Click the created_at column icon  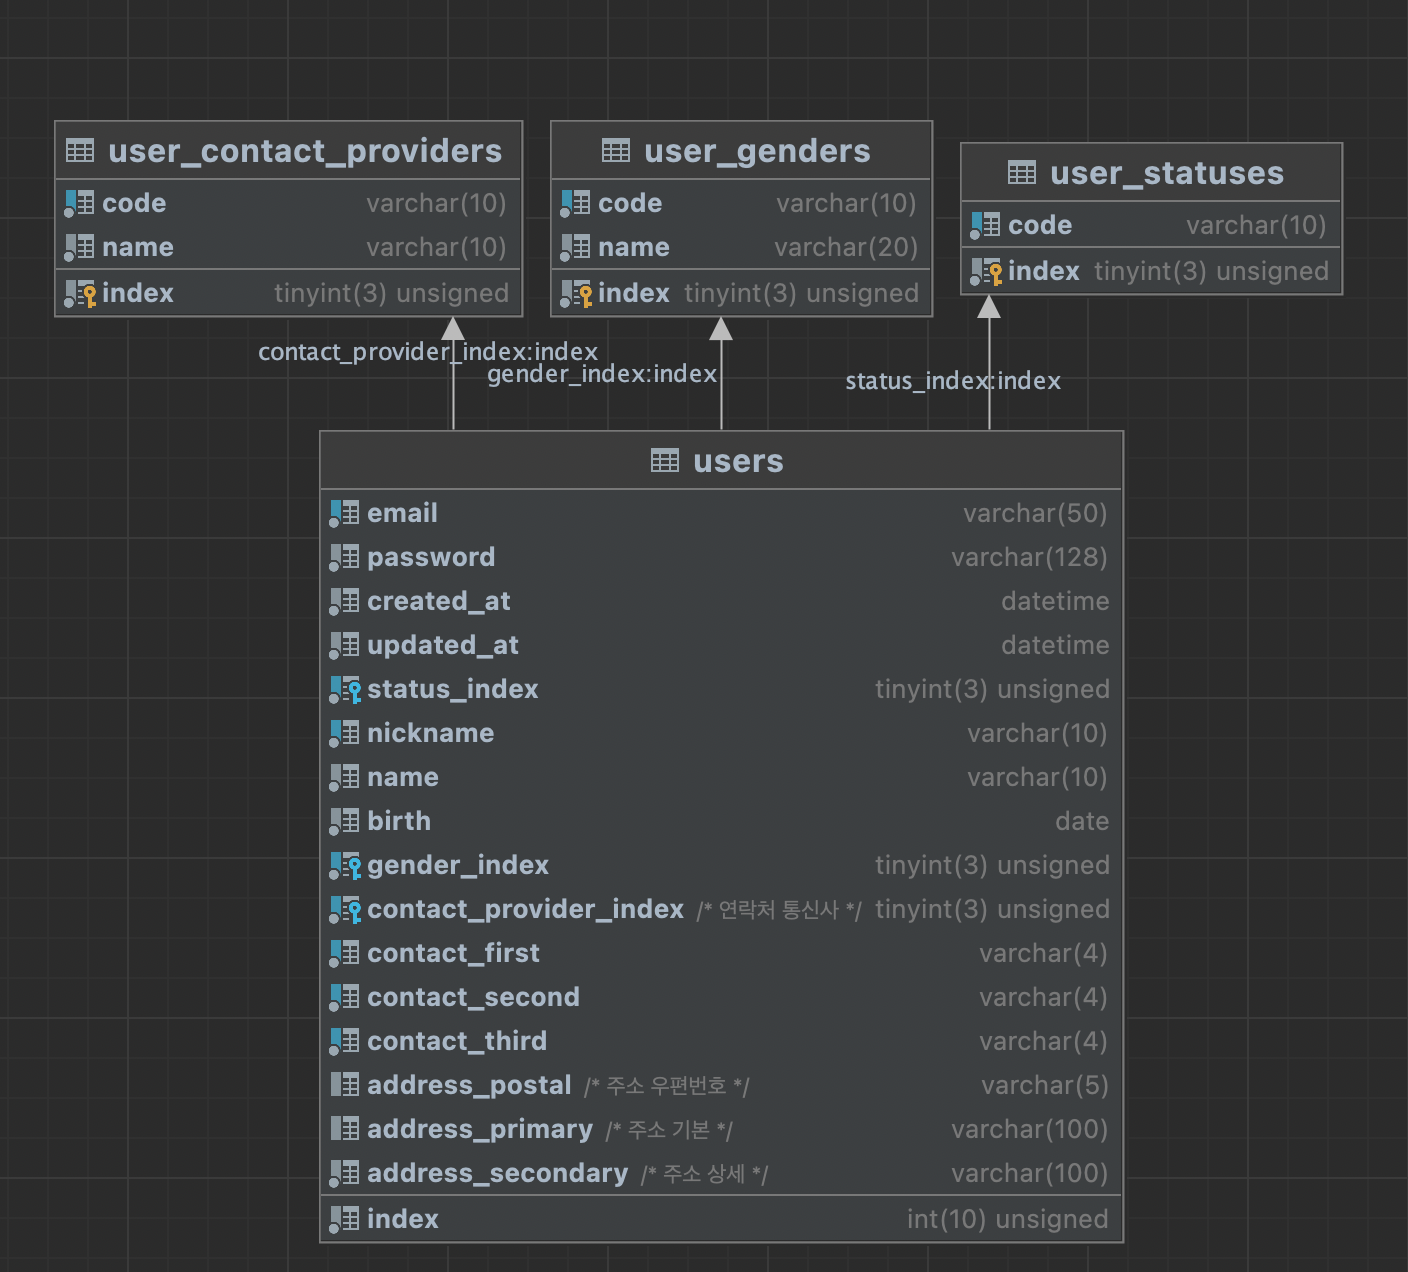[344, 601]
